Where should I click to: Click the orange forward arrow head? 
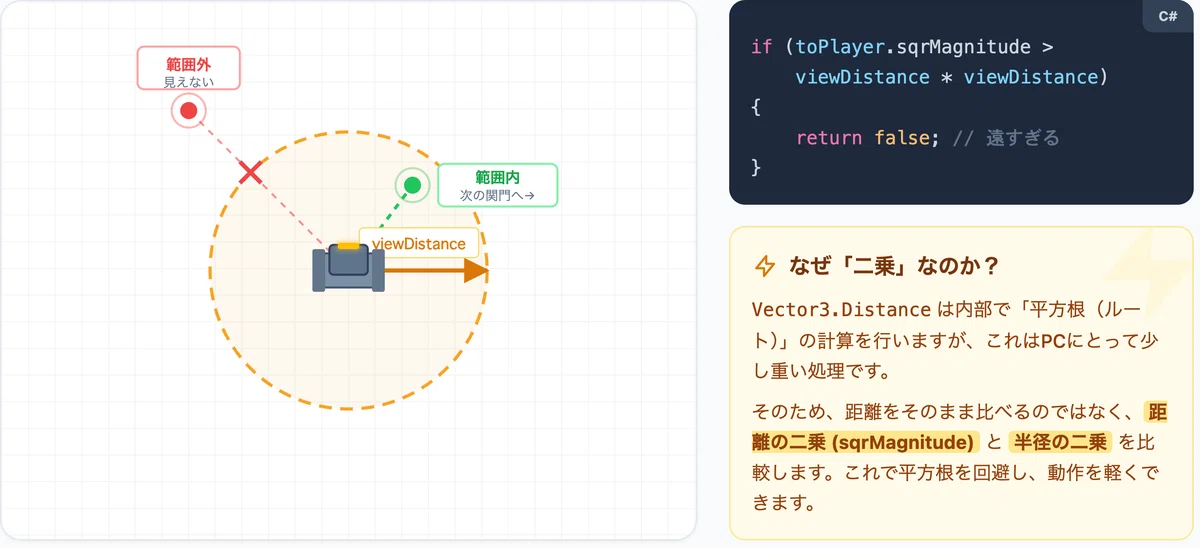[x=476, y=270]
